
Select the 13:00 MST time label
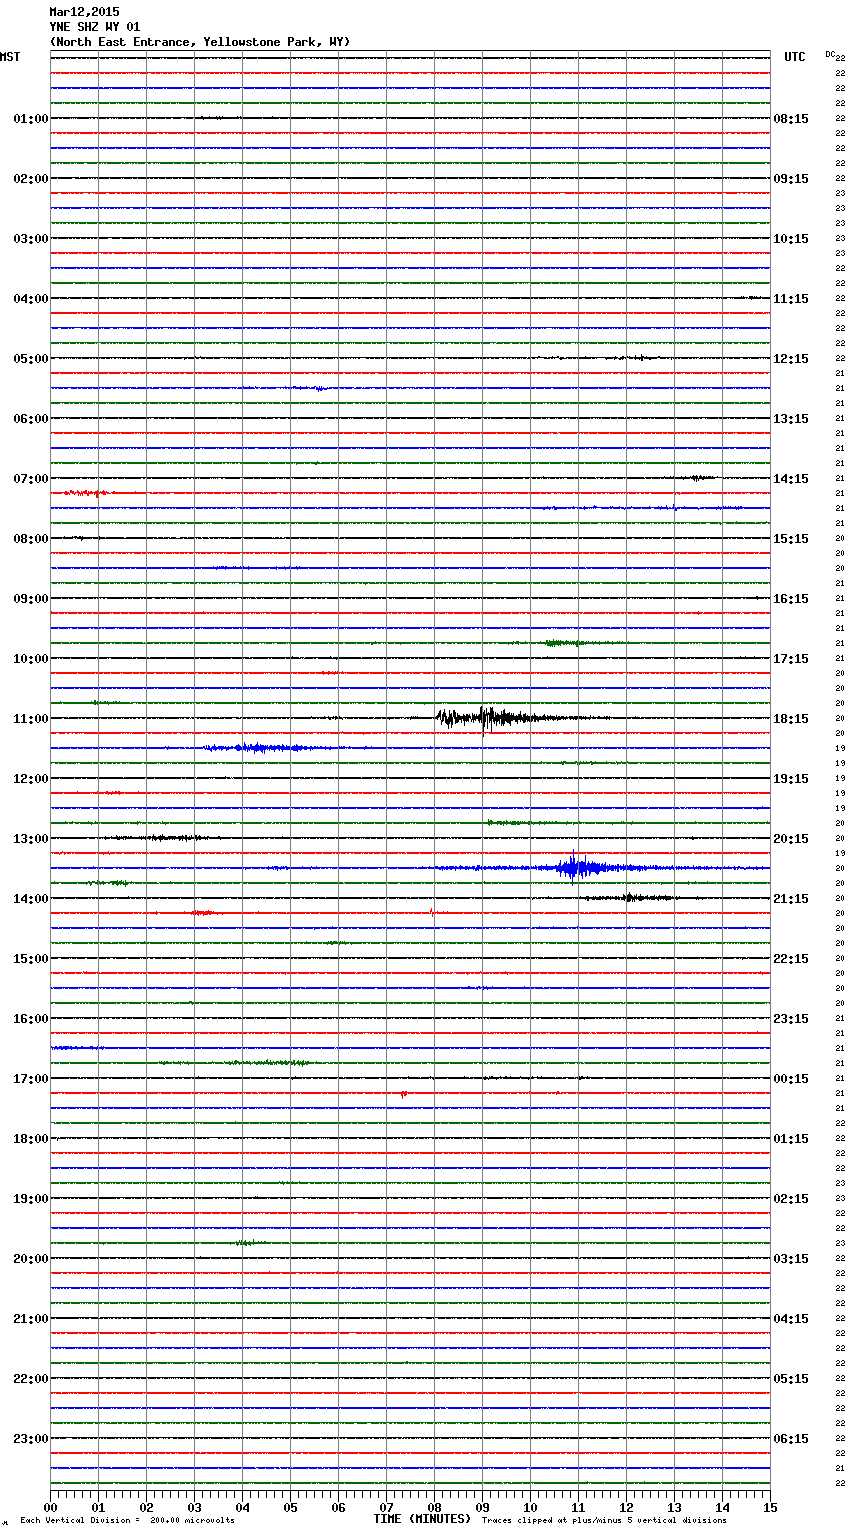click(30, 839)
